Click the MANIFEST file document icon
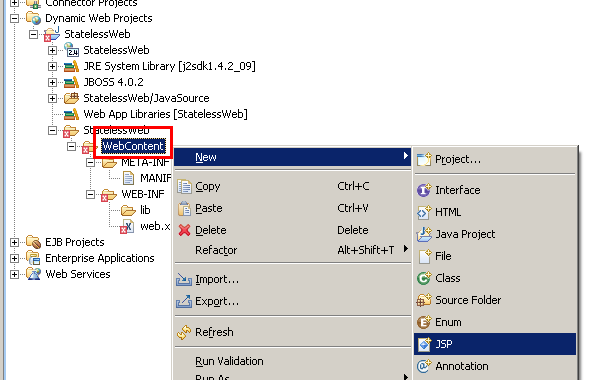This screenshot has height=380, width=593. (x=128, y=178)
